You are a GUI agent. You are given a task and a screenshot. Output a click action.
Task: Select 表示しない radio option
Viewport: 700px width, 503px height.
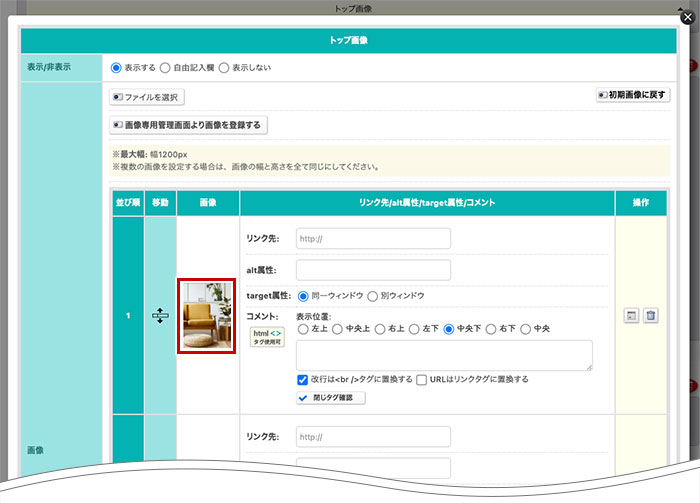click(229, 68)
